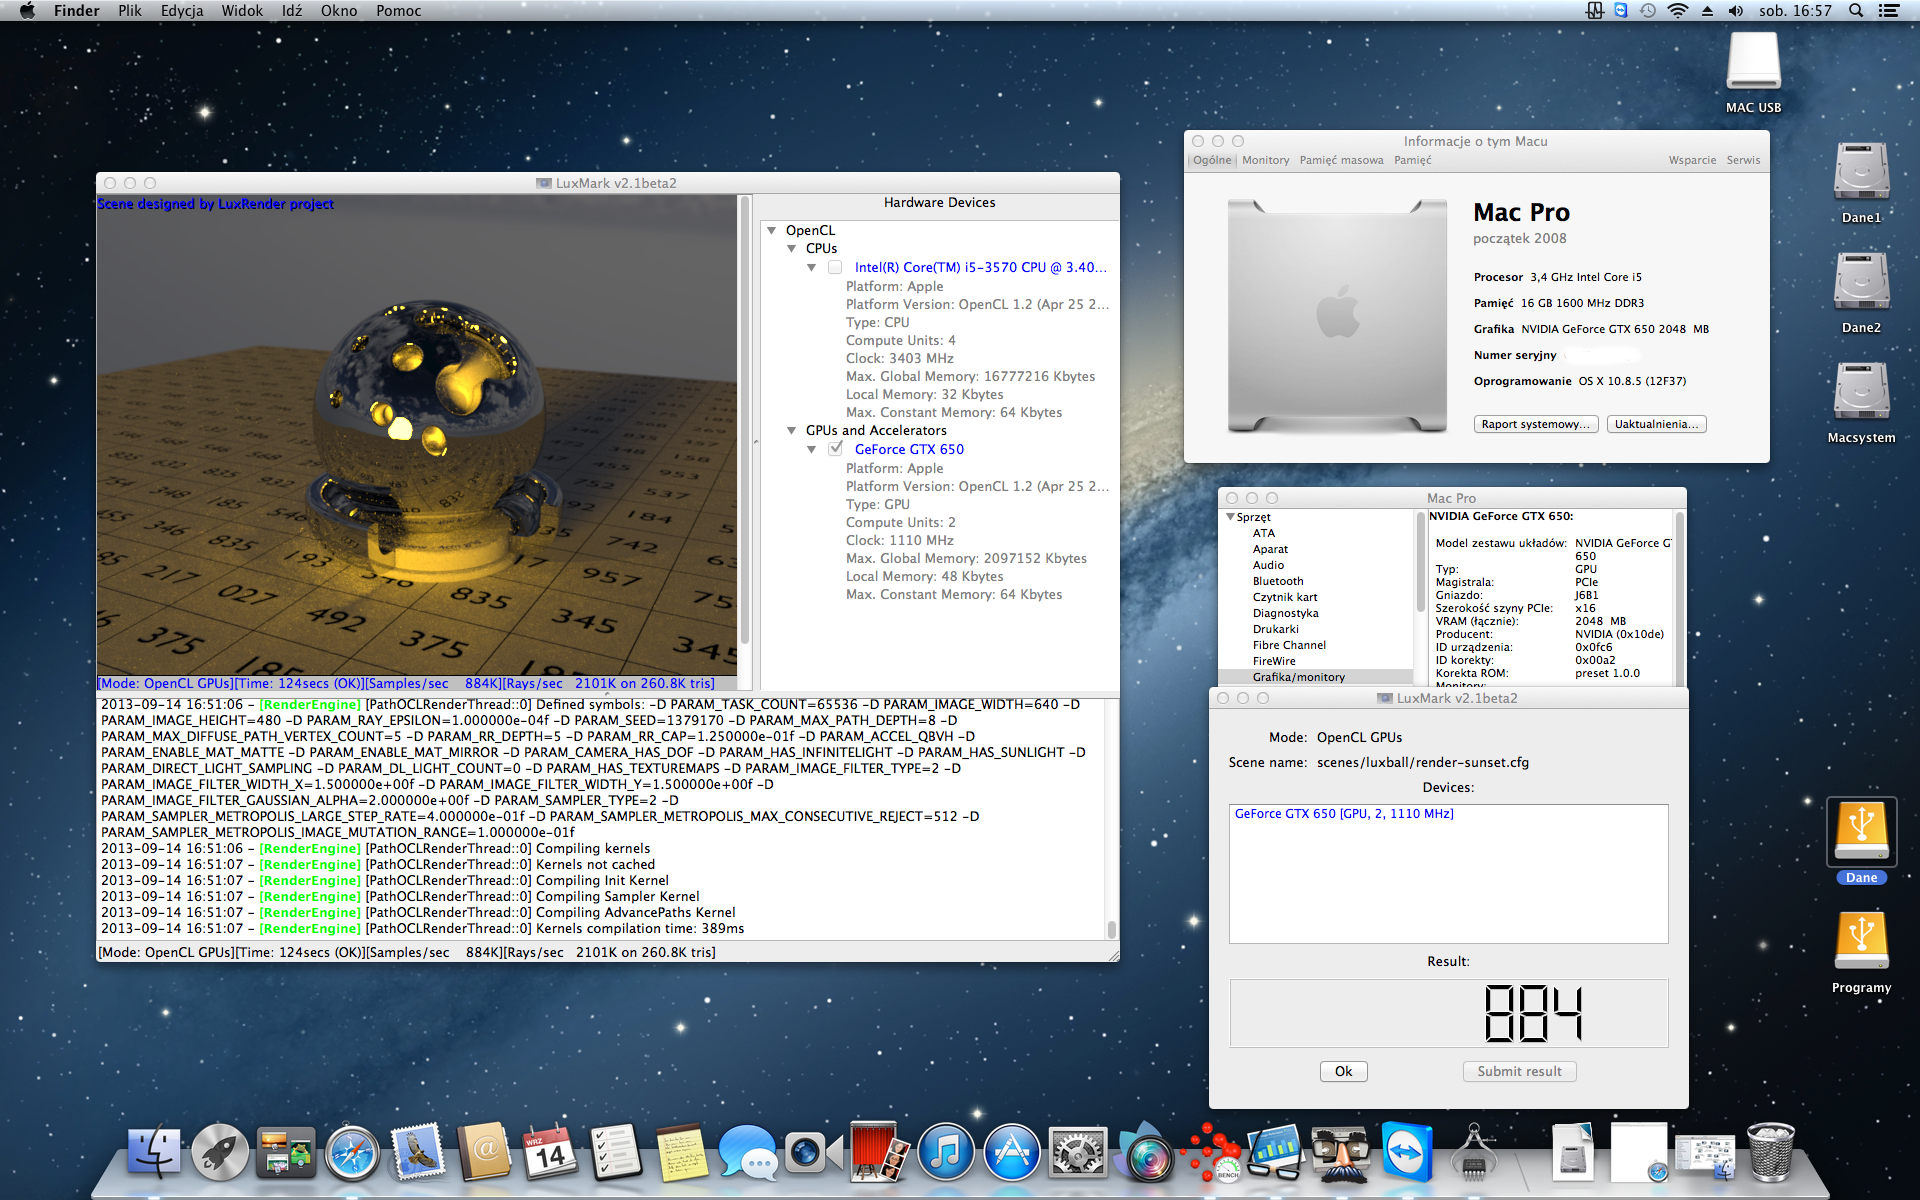Collapse CPUs tree node

click(792, 249)
